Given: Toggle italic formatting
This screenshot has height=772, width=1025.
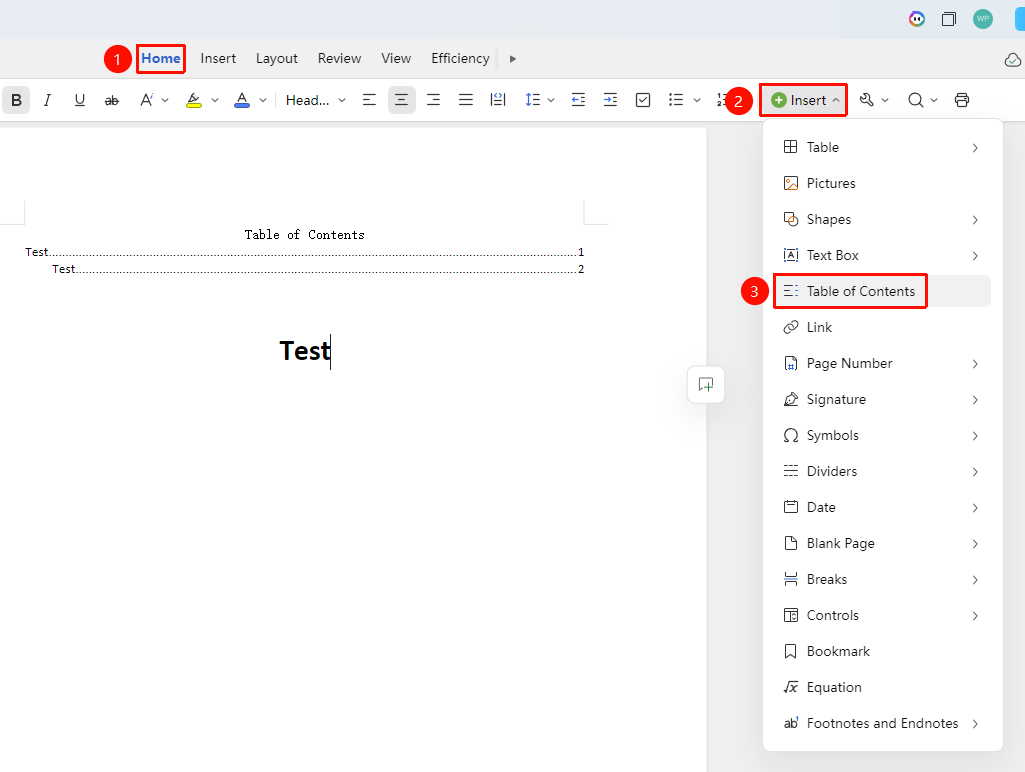Looking at the screenshot, I should (47, 100).
